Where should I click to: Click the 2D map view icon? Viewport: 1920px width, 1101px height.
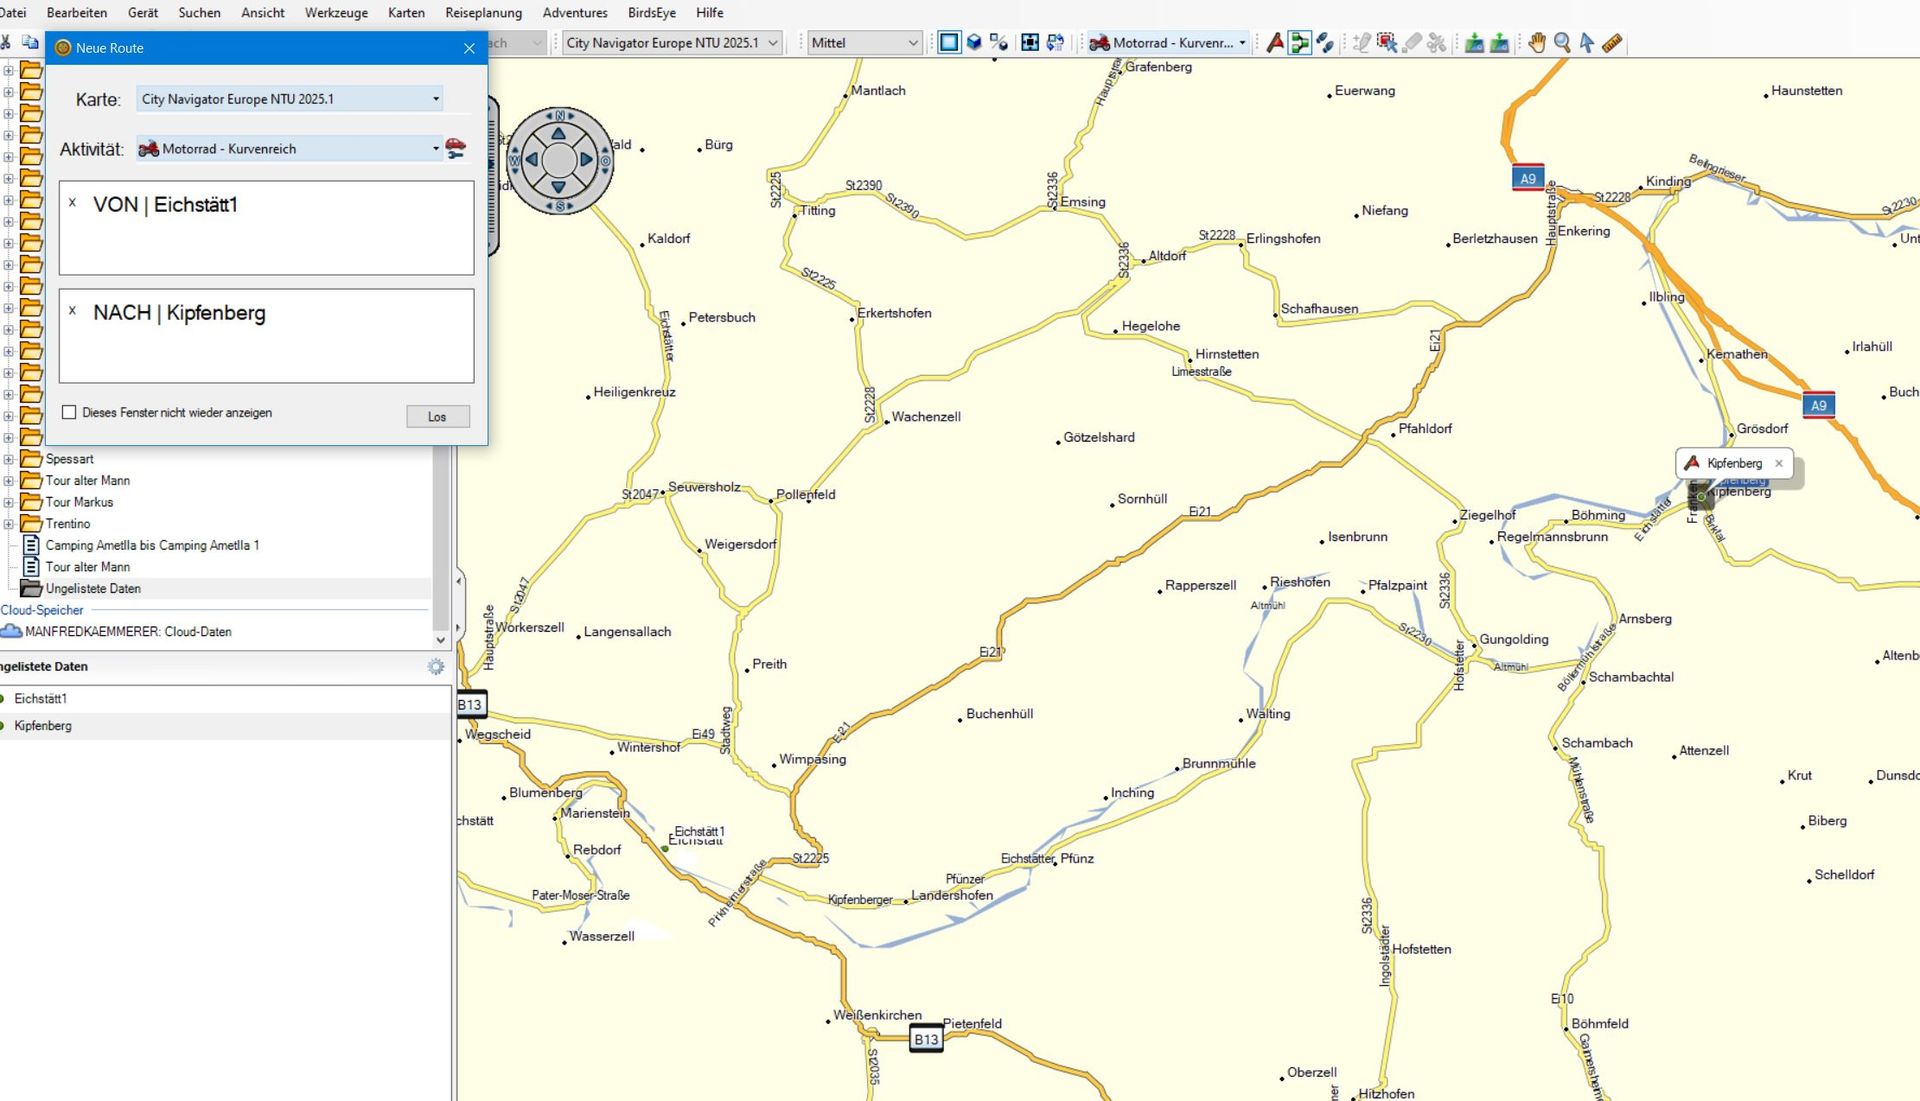click(949, 43)
